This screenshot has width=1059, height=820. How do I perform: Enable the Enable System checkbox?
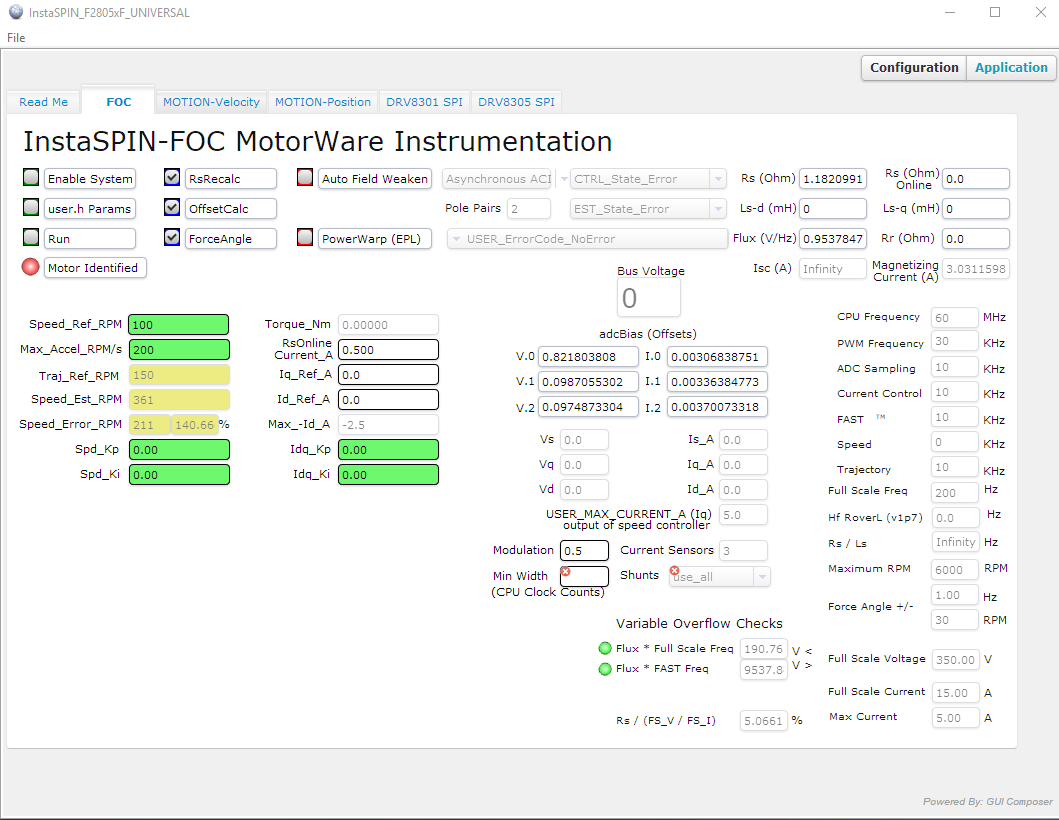point(32,178)
